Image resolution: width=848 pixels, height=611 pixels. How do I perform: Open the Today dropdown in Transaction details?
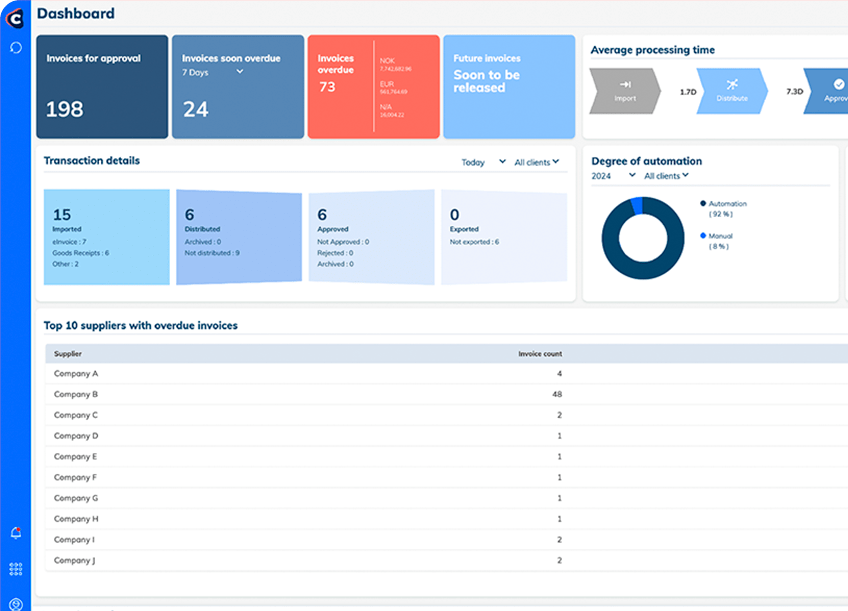(x=483, y=162)
